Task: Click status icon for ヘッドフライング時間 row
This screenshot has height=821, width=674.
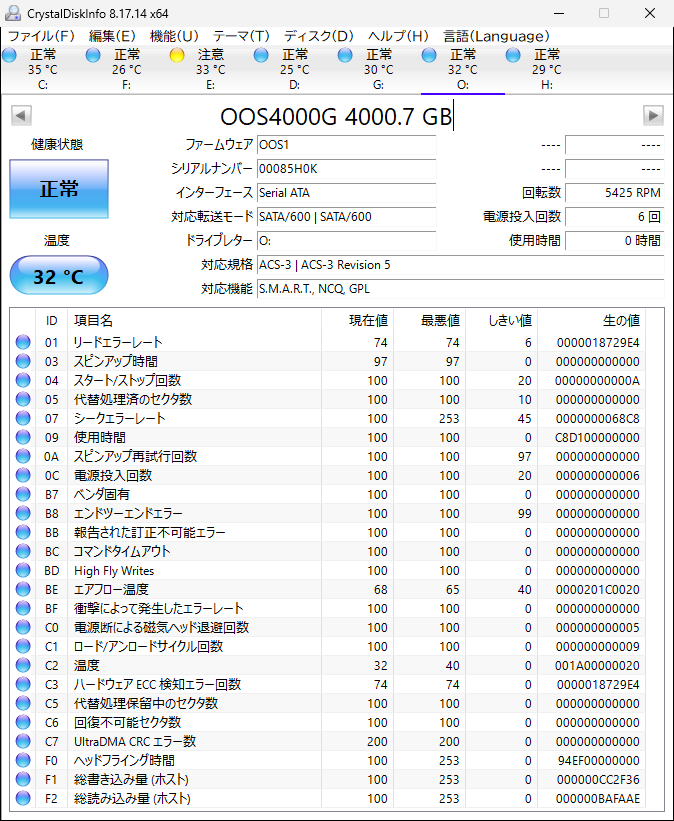Action: [23, 760]
